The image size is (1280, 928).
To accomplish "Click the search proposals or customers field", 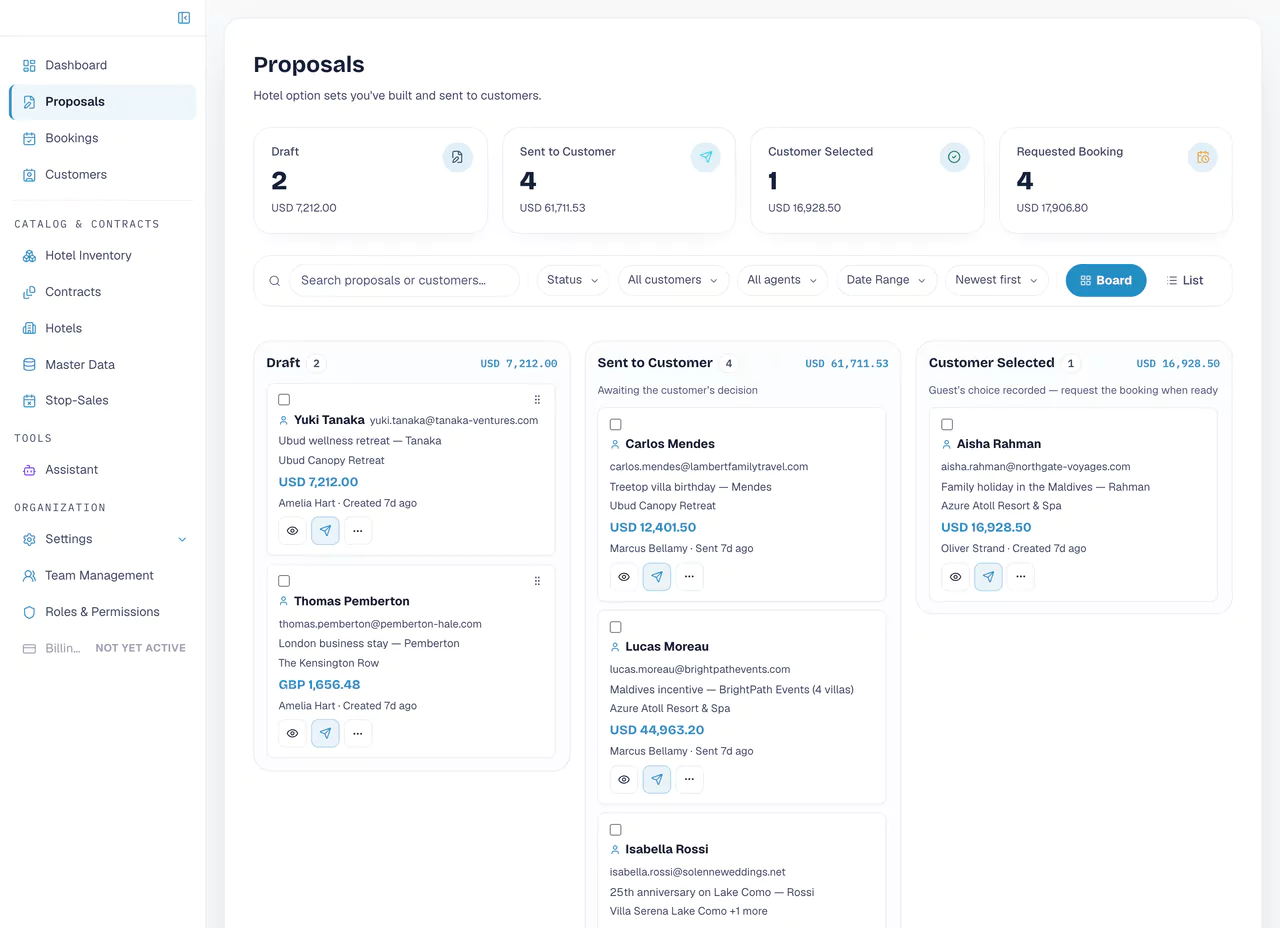I will coord(405,280).
